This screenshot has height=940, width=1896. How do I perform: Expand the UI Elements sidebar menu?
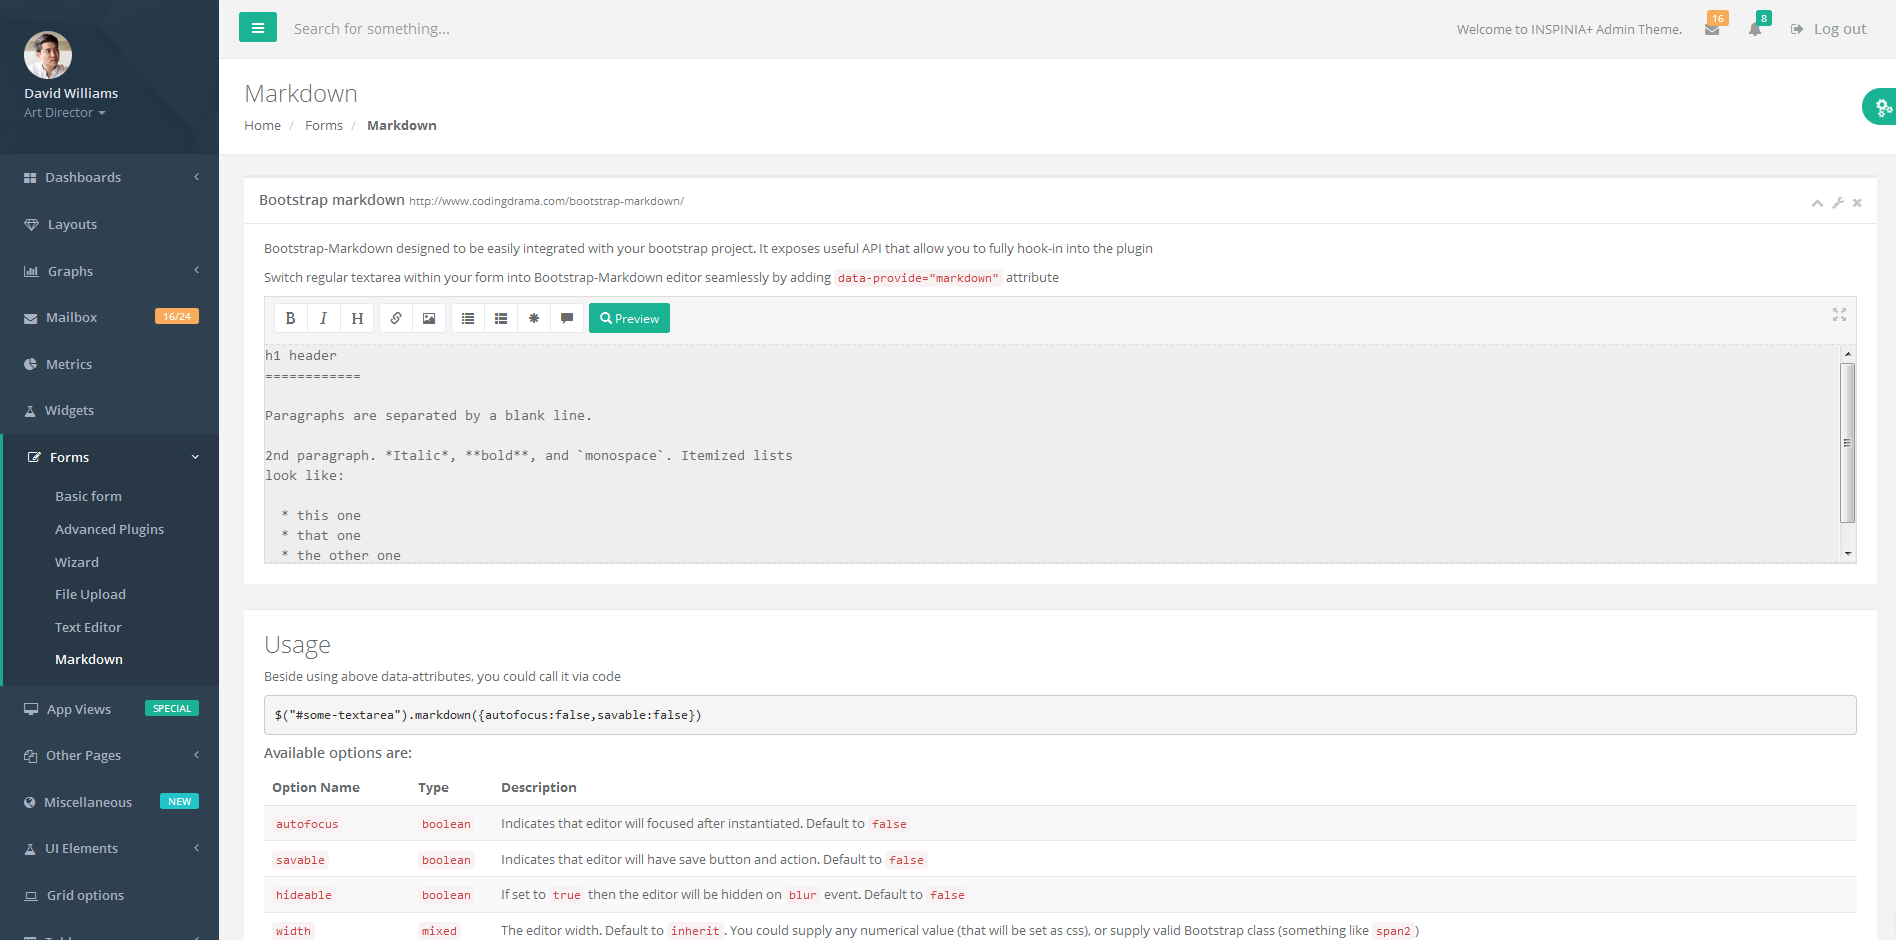[110, 848]
